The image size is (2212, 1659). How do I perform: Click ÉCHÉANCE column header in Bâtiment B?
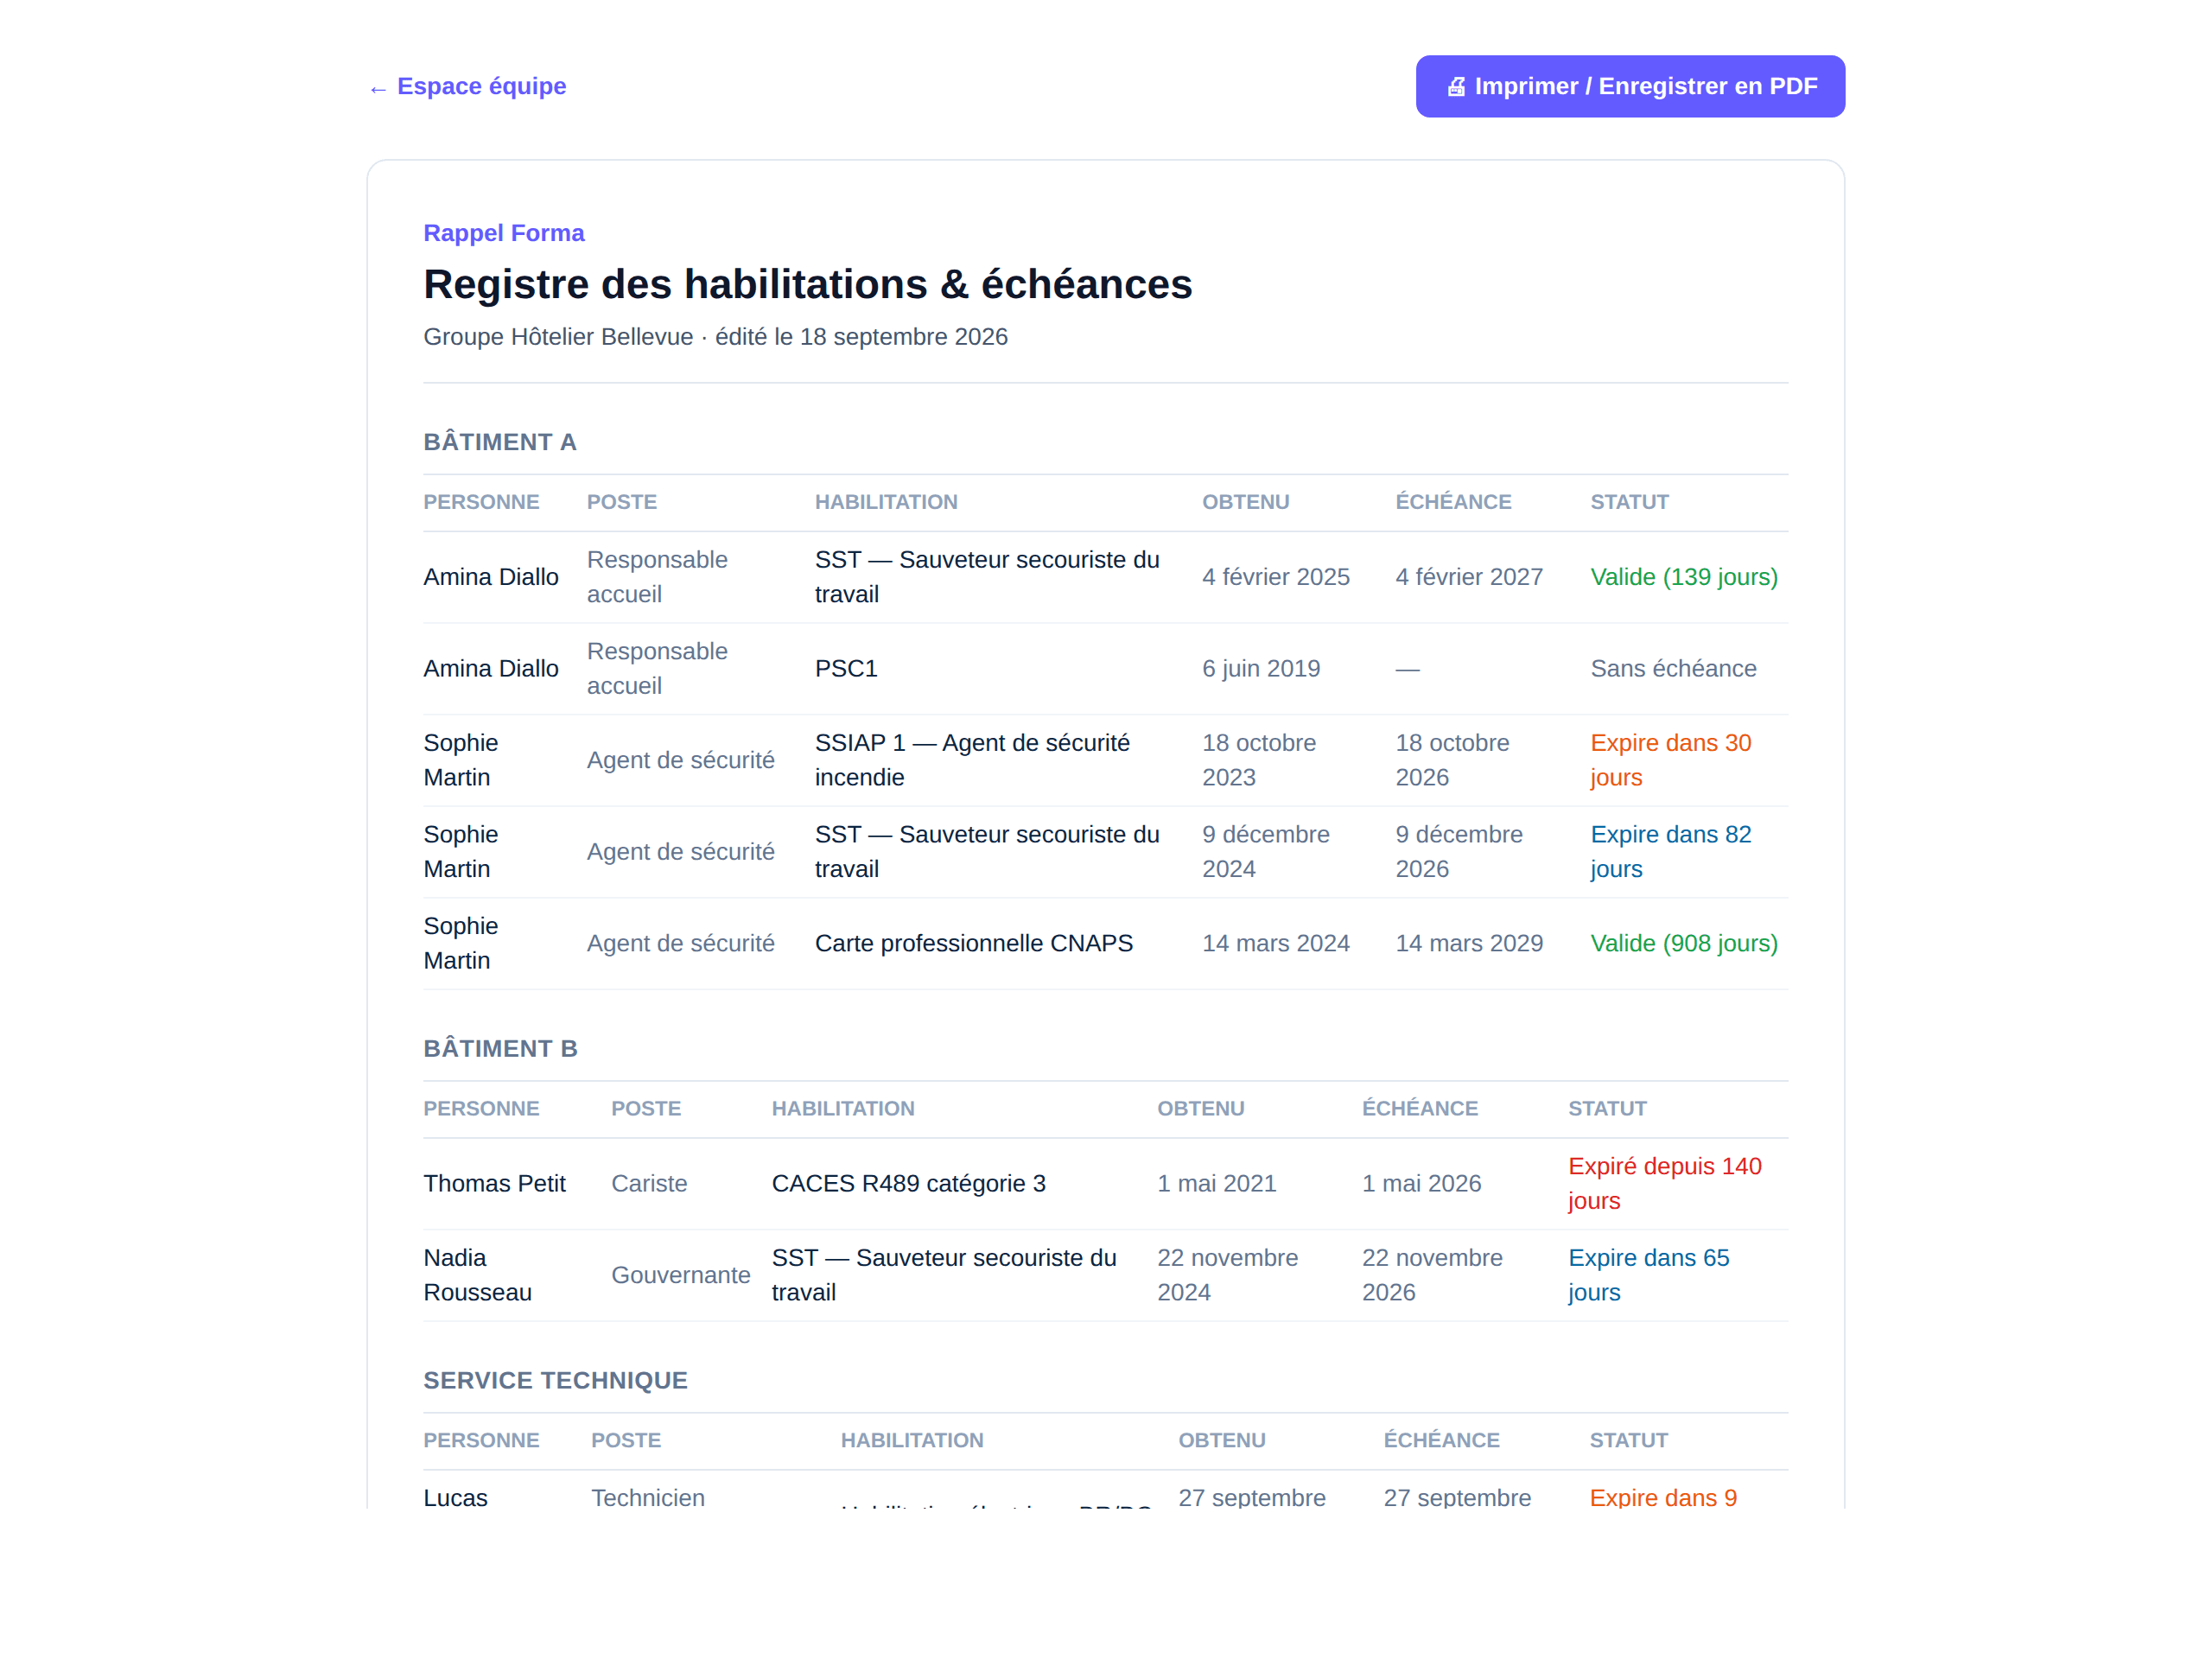[1419, 1108]
